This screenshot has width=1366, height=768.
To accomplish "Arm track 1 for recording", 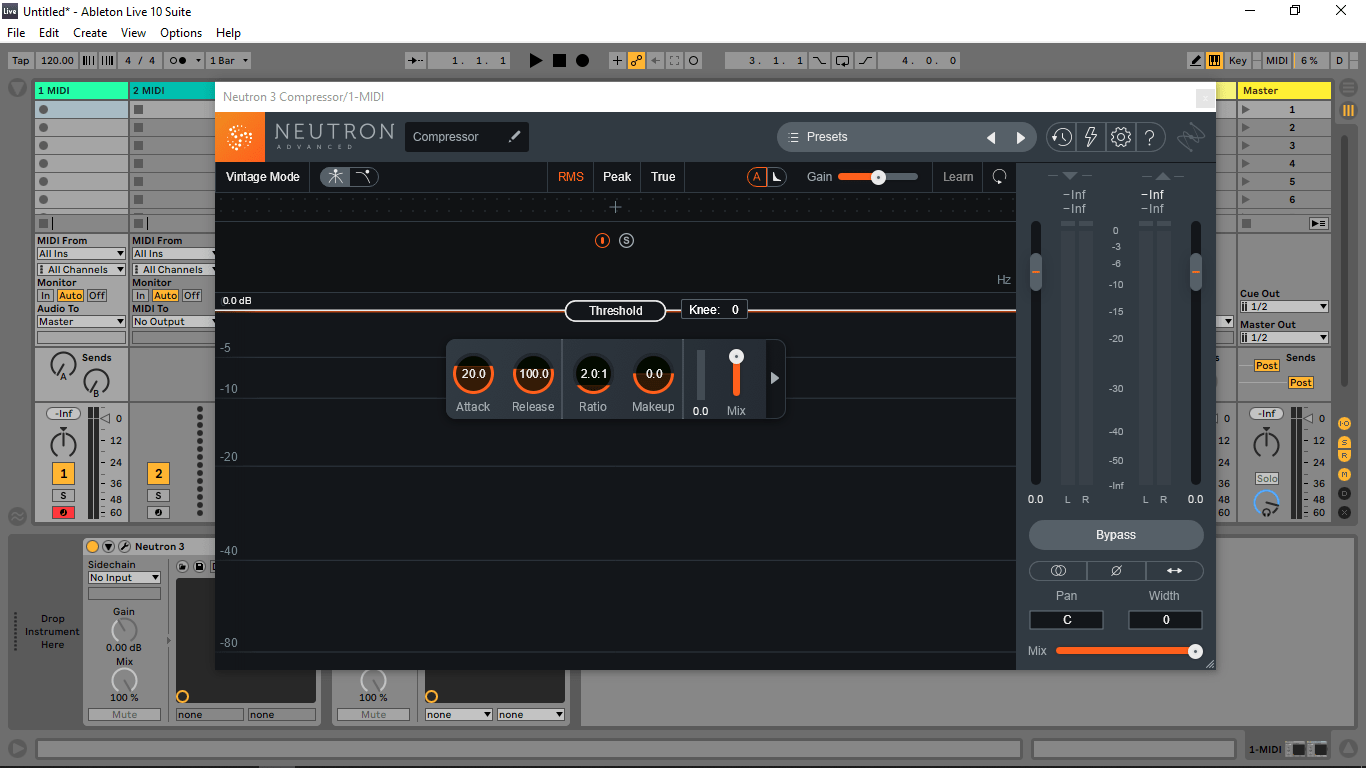I will click(x=64, y=513).
